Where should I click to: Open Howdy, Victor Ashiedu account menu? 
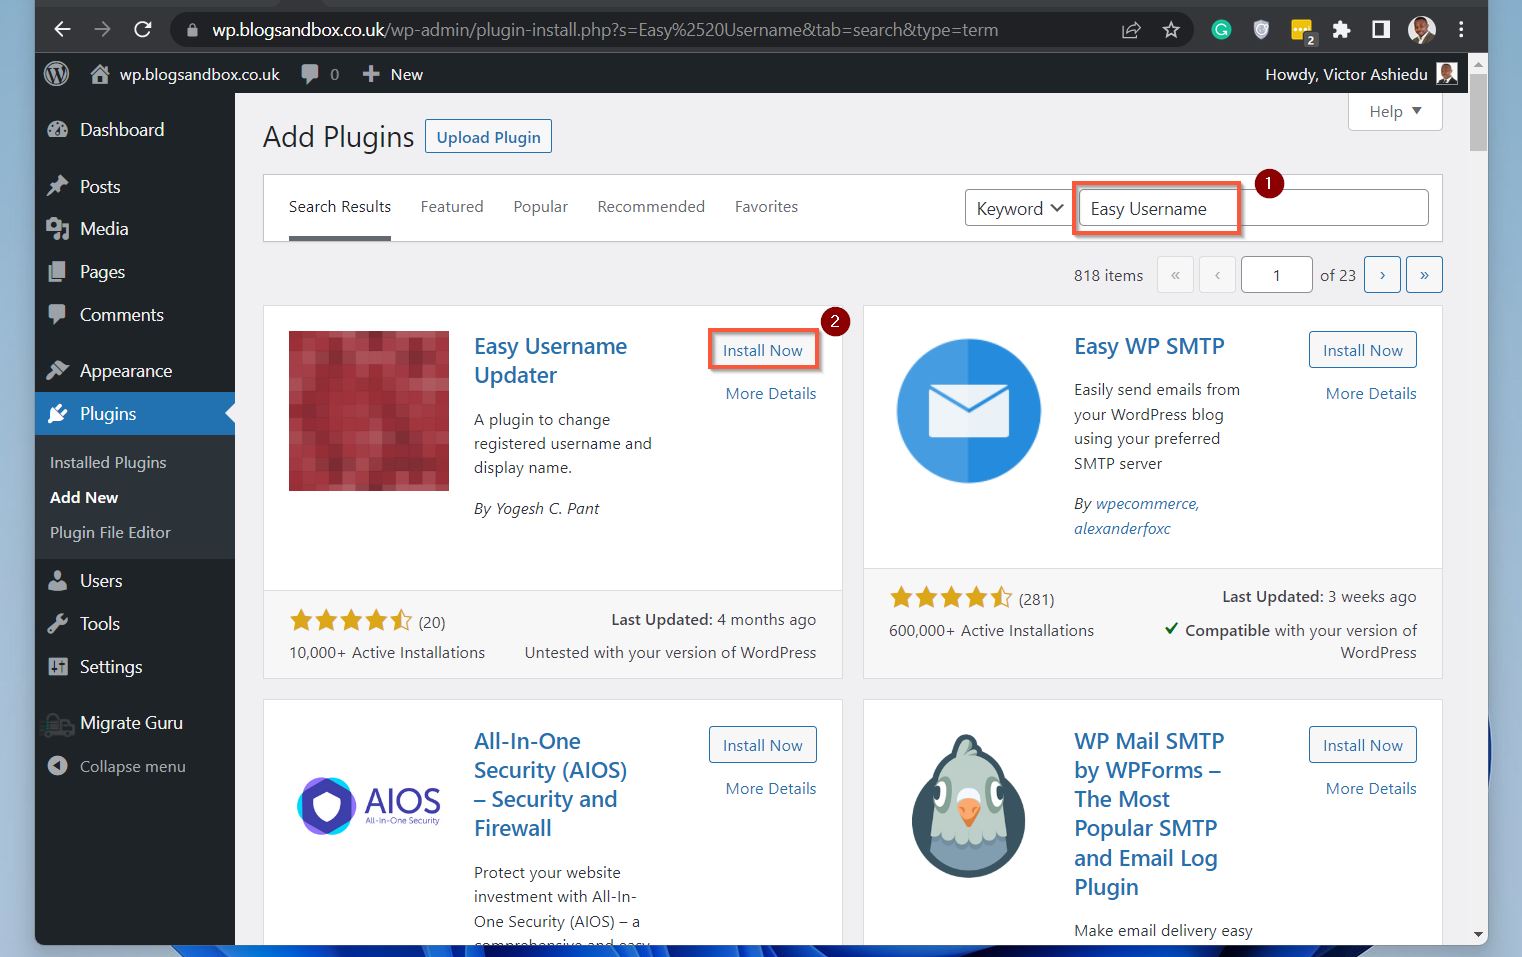tap(1361, 74)
